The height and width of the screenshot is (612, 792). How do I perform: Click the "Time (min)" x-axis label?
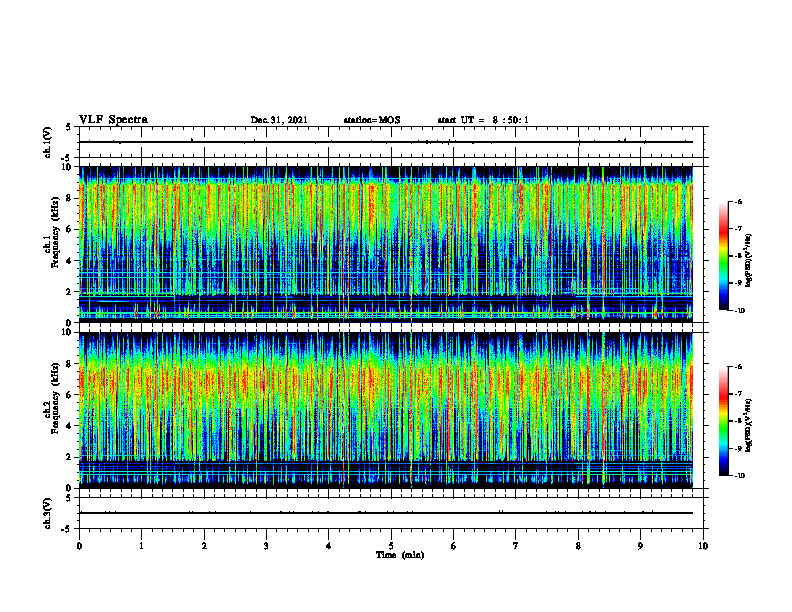tap(400, 555)
